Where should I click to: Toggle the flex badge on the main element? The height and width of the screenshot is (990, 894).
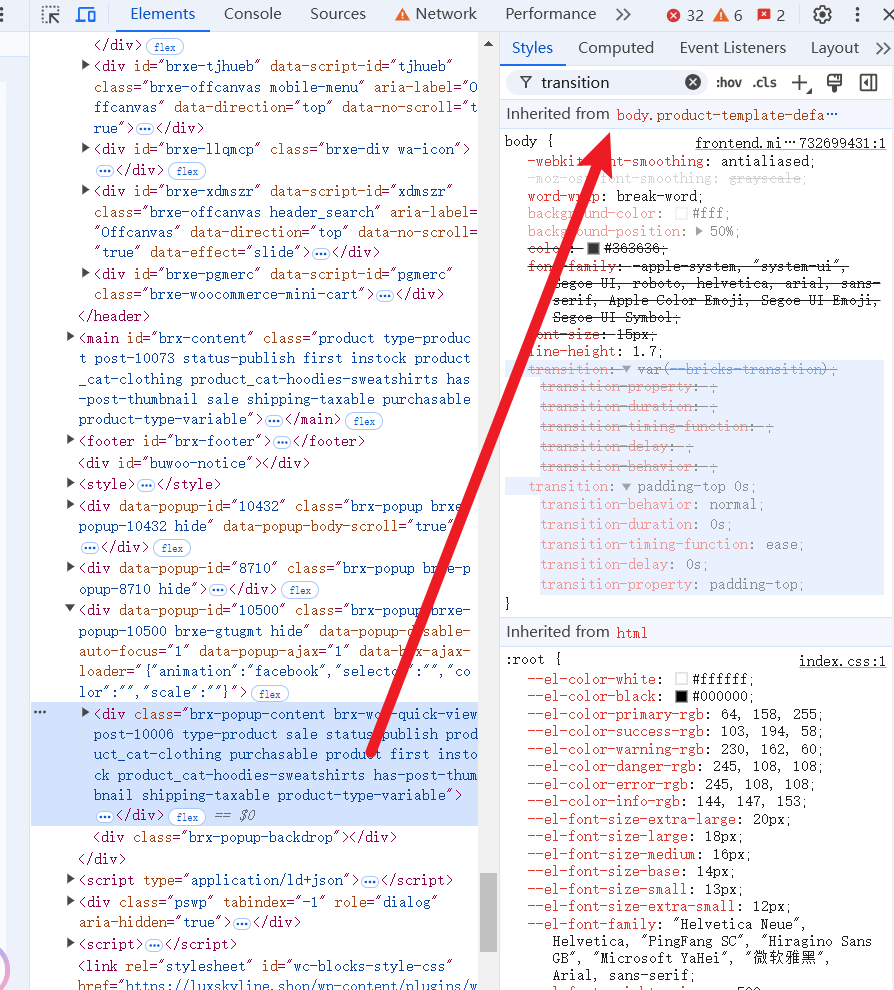click(364, 421)
